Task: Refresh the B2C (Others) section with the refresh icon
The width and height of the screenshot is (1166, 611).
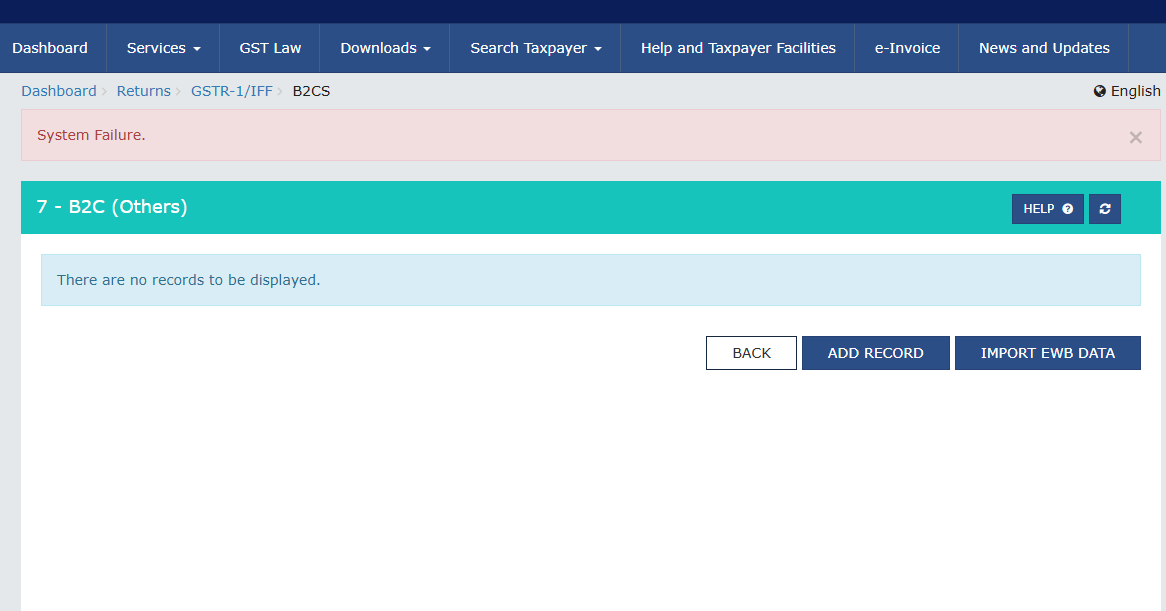Action: click(1104, 209)
